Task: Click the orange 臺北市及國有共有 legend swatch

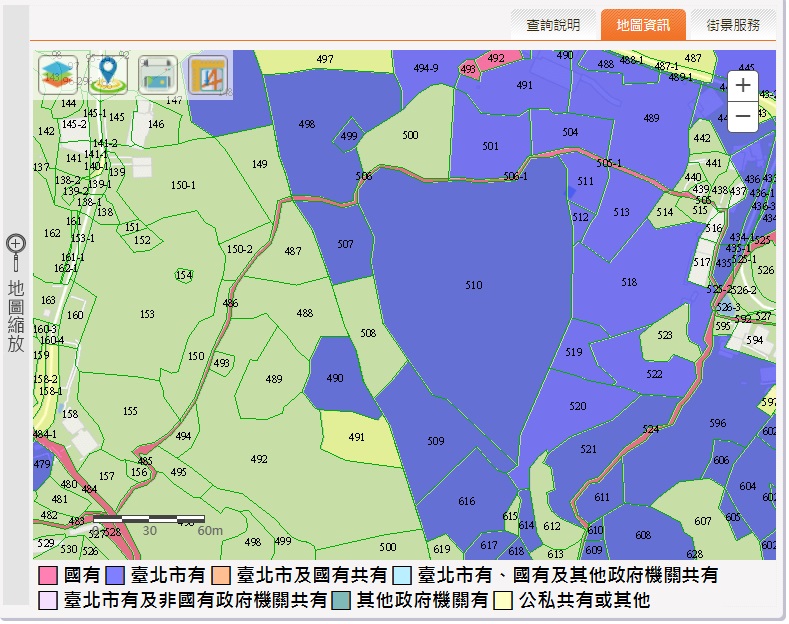Action: point(221,576)
